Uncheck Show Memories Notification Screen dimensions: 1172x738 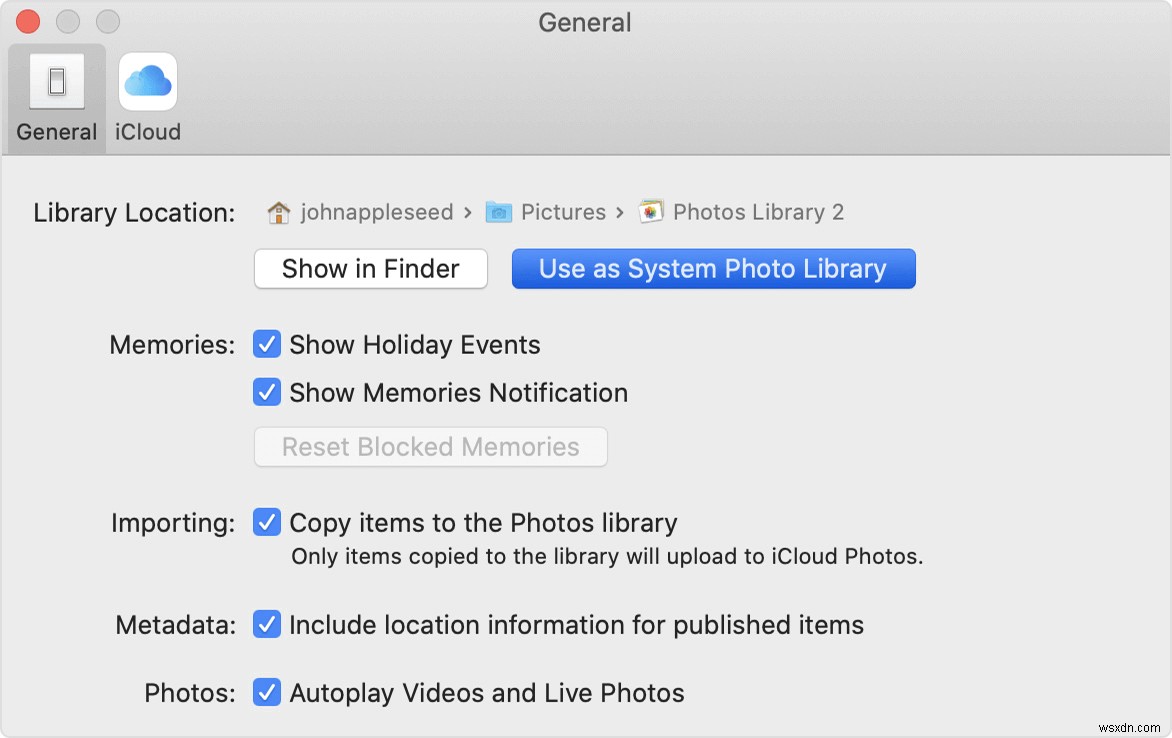(x=266, y=392)
